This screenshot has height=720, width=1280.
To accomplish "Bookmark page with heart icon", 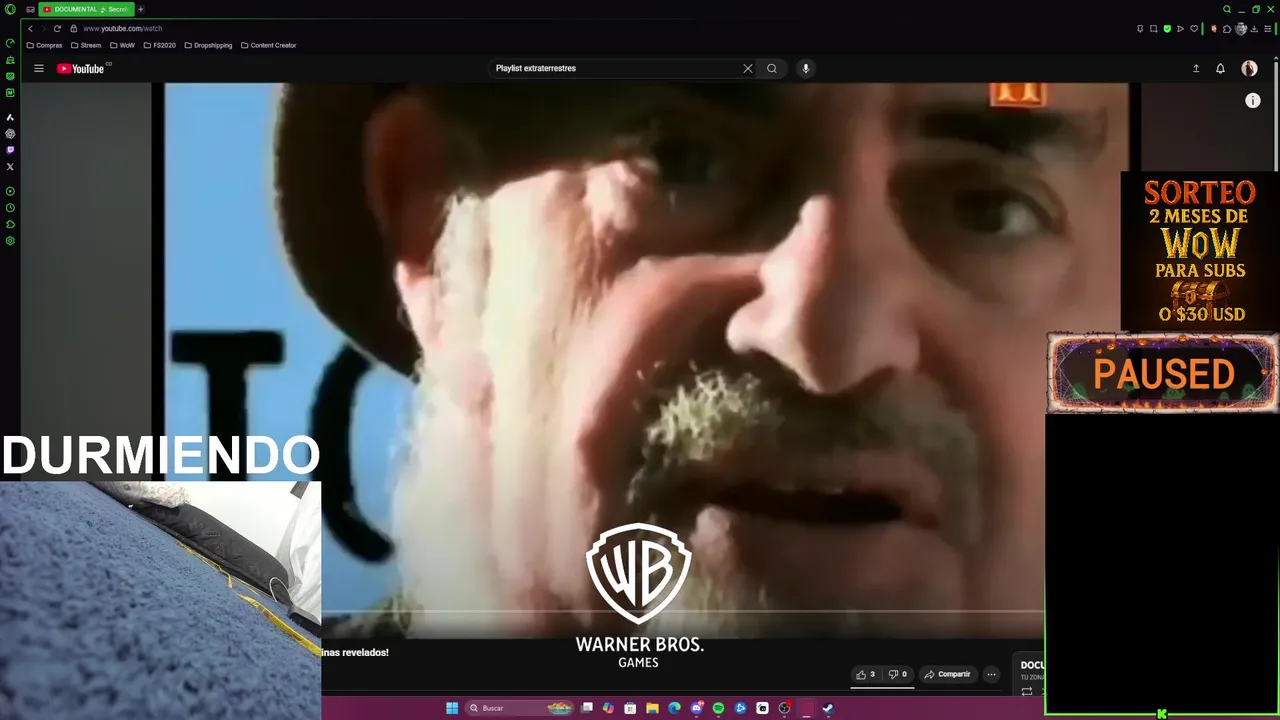I will 1193,28.
